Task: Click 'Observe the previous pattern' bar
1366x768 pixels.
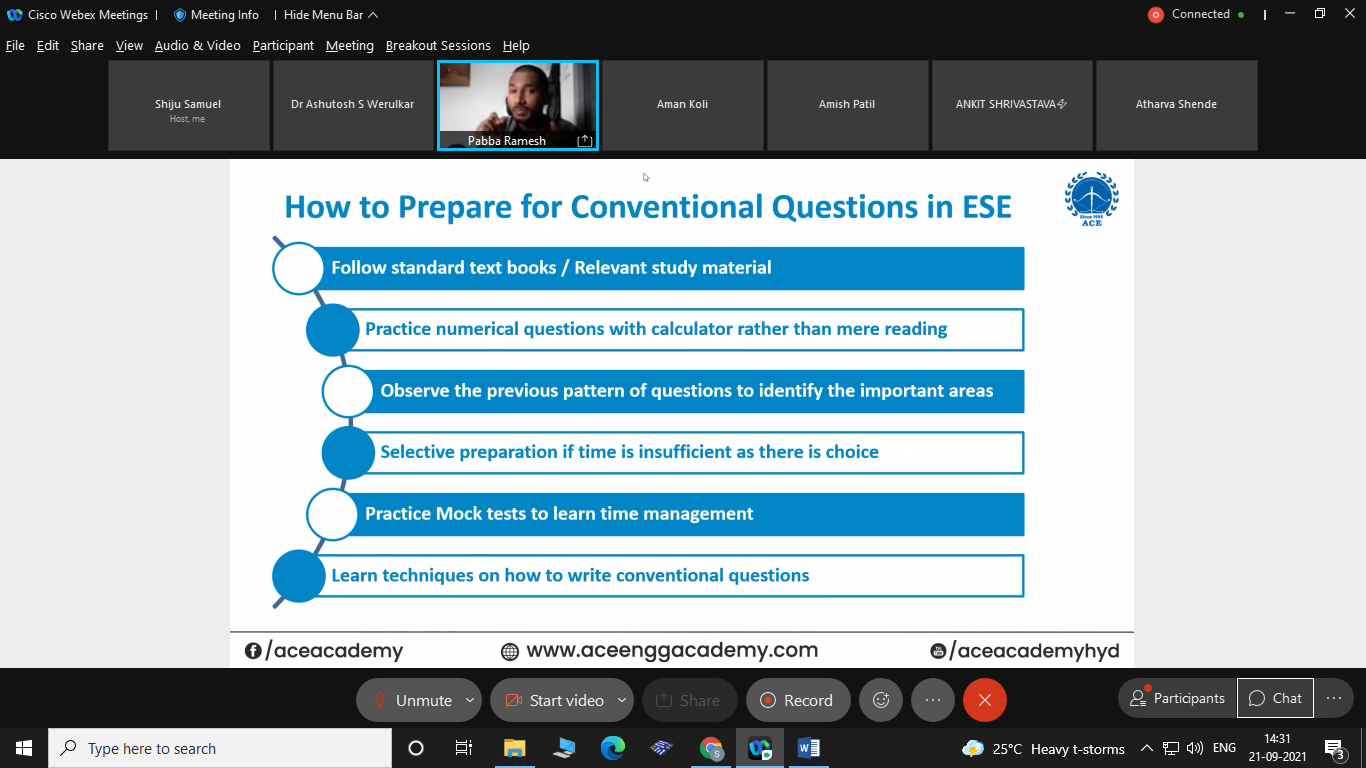Action: point(685,391)
